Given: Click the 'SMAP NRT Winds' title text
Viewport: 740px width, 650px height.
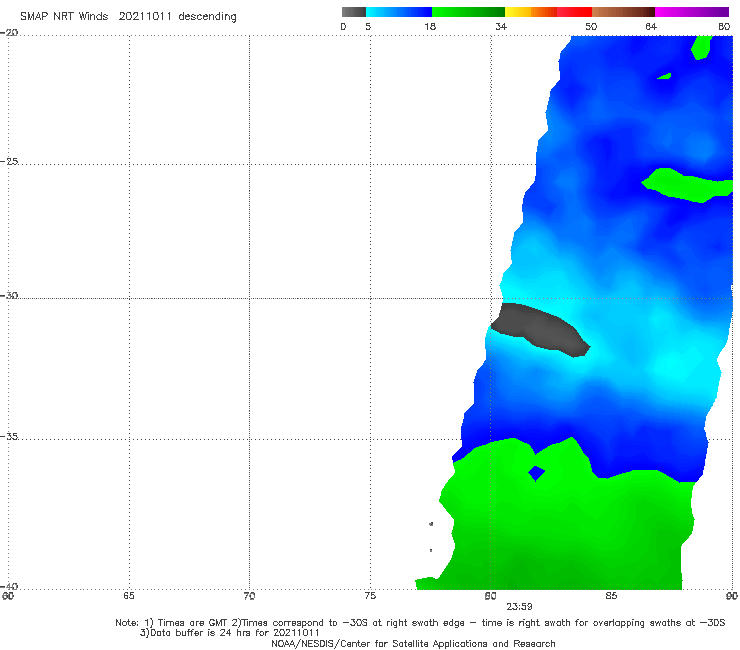Looking at the screenshot, I should 64,16.
